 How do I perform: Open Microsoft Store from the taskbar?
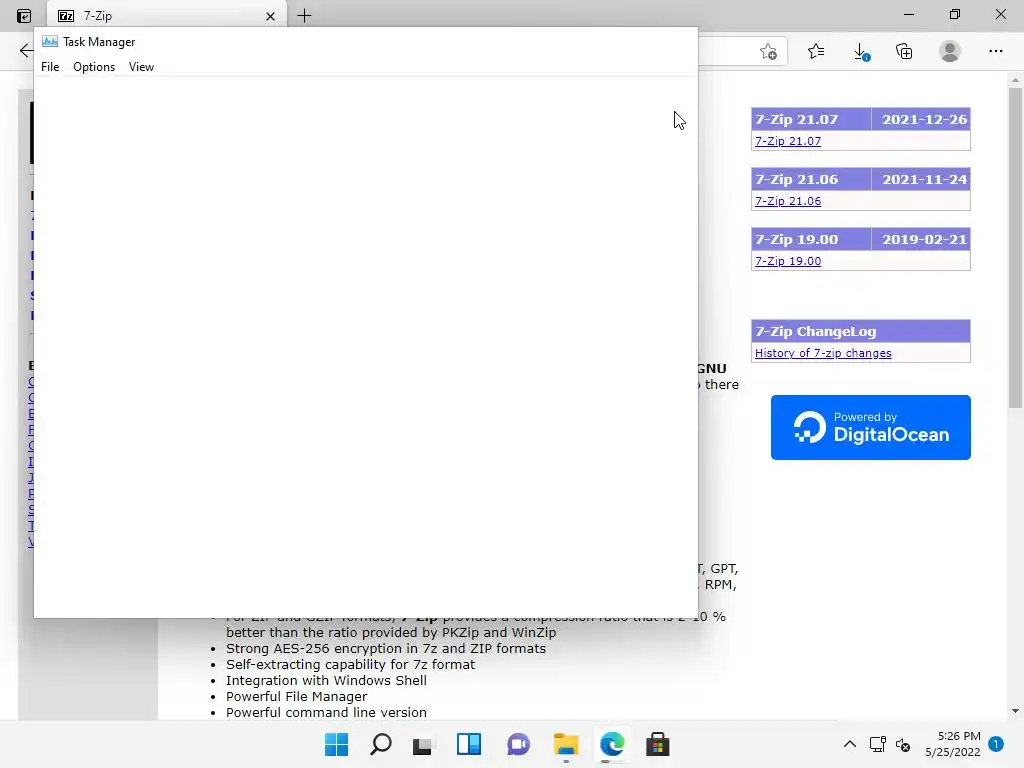click(x=658, y=744)
